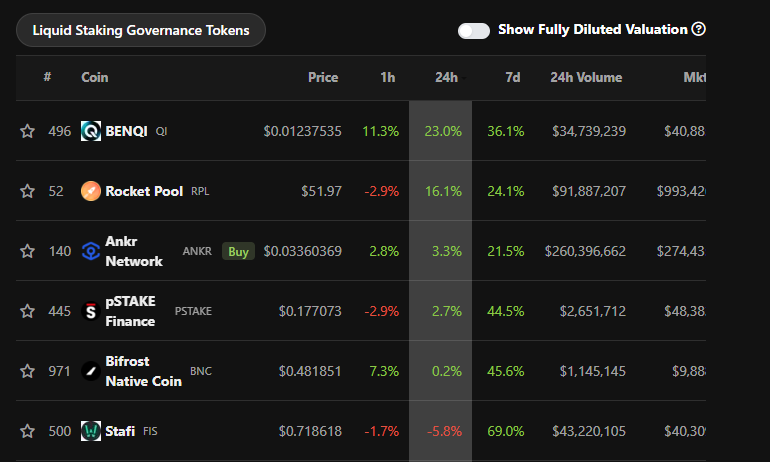This screenshot has height=462, width=770.
Task: Sort by 7d column header
Action: click(513, 78)
